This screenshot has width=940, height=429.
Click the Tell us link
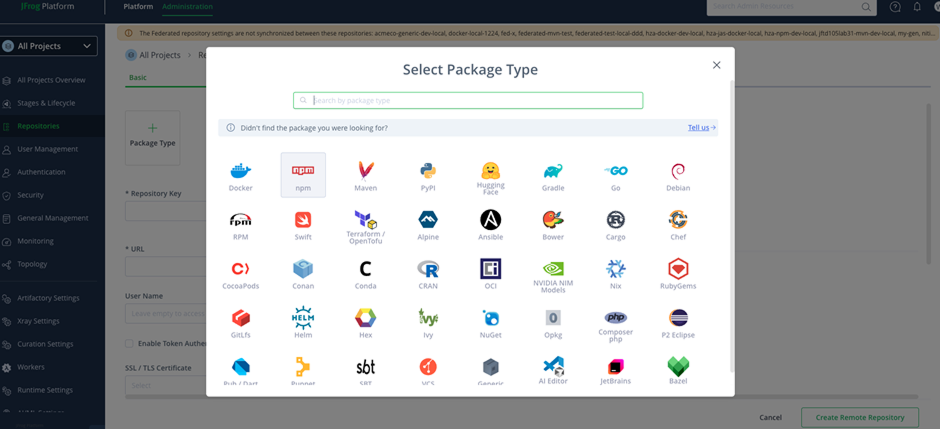(701, 128)
